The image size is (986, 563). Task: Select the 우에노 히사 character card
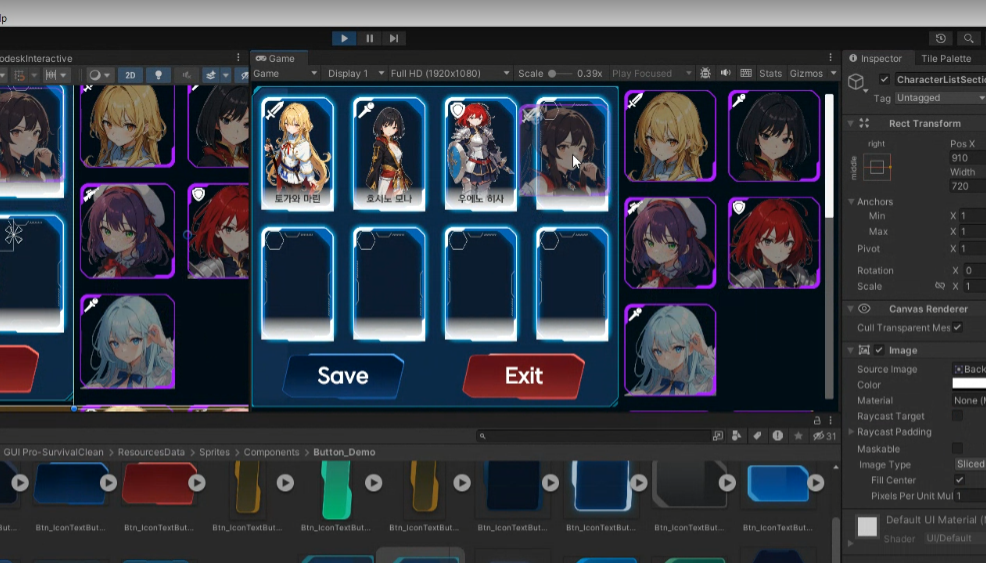click(480, 153)
